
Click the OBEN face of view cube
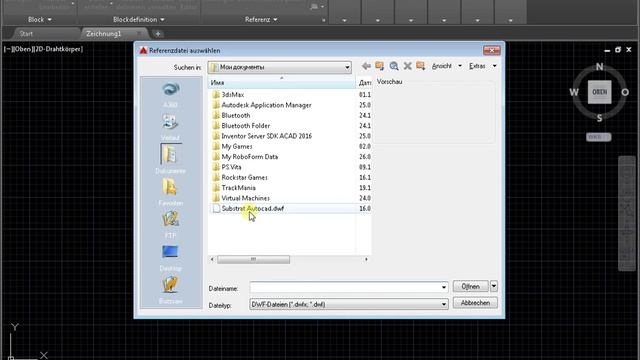599,92
